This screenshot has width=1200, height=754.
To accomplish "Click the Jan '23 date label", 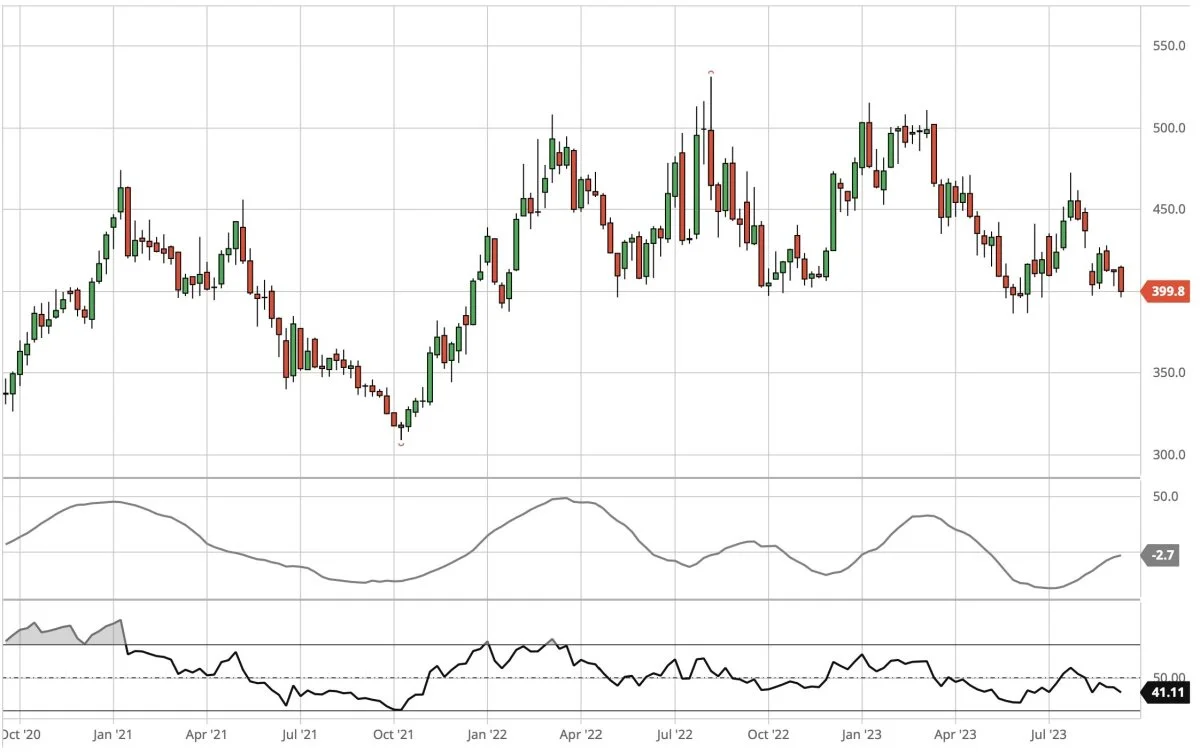I will click(862, 735).
